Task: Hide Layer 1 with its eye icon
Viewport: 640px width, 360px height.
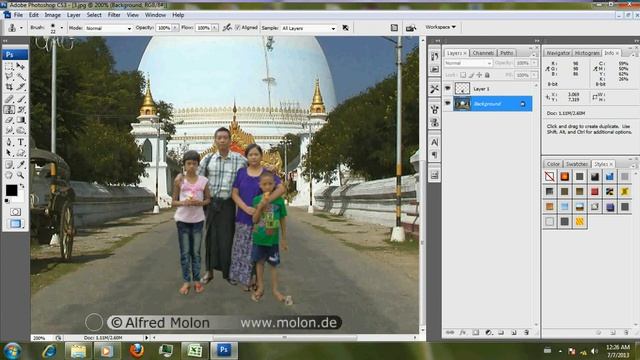Action: [448, 88]
